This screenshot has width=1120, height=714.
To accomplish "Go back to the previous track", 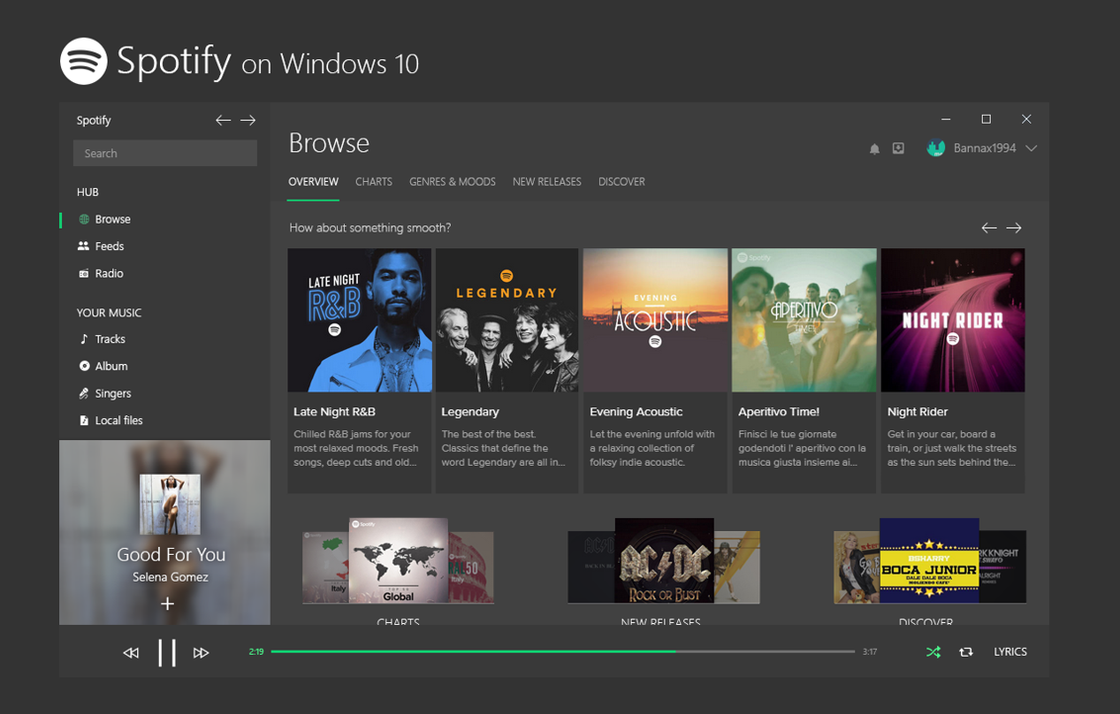I will [x=131, y=653].
